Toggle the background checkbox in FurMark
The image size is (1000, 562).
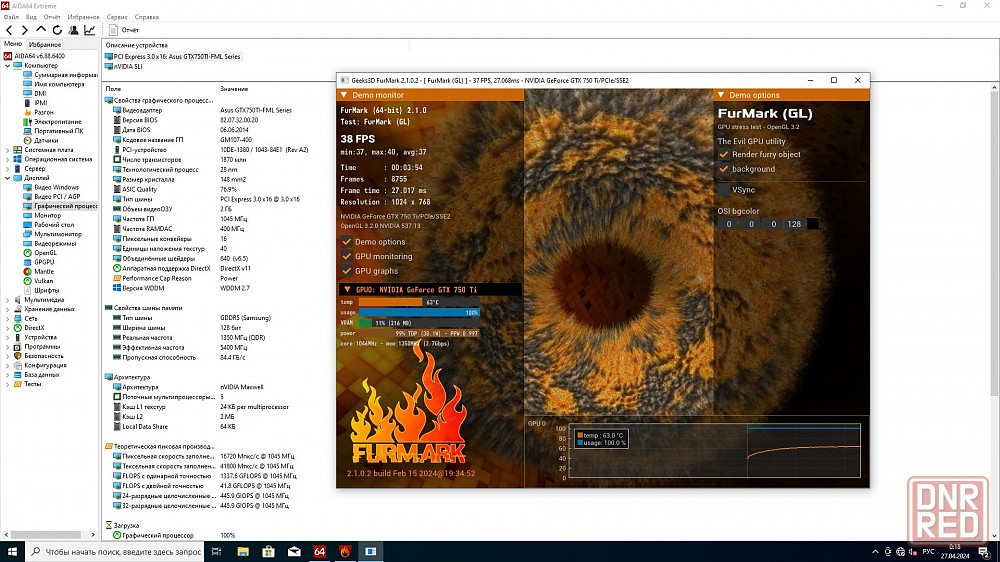[x=724, y=169]
